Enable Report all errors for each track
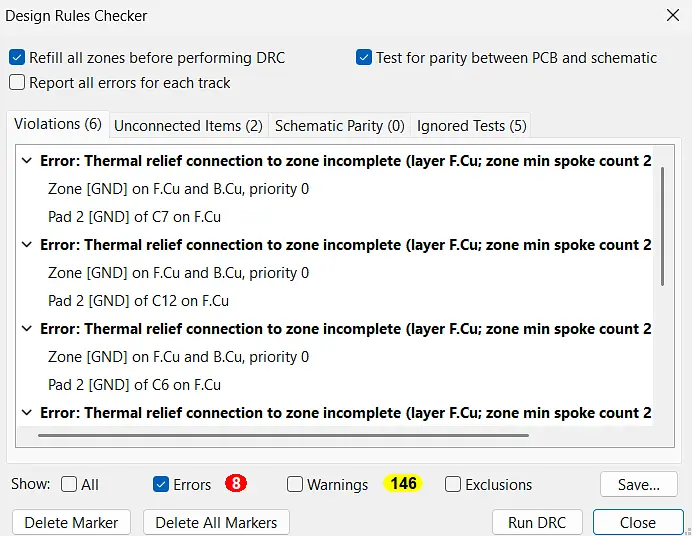The image size is (692, 536). (x=17, y=83)
